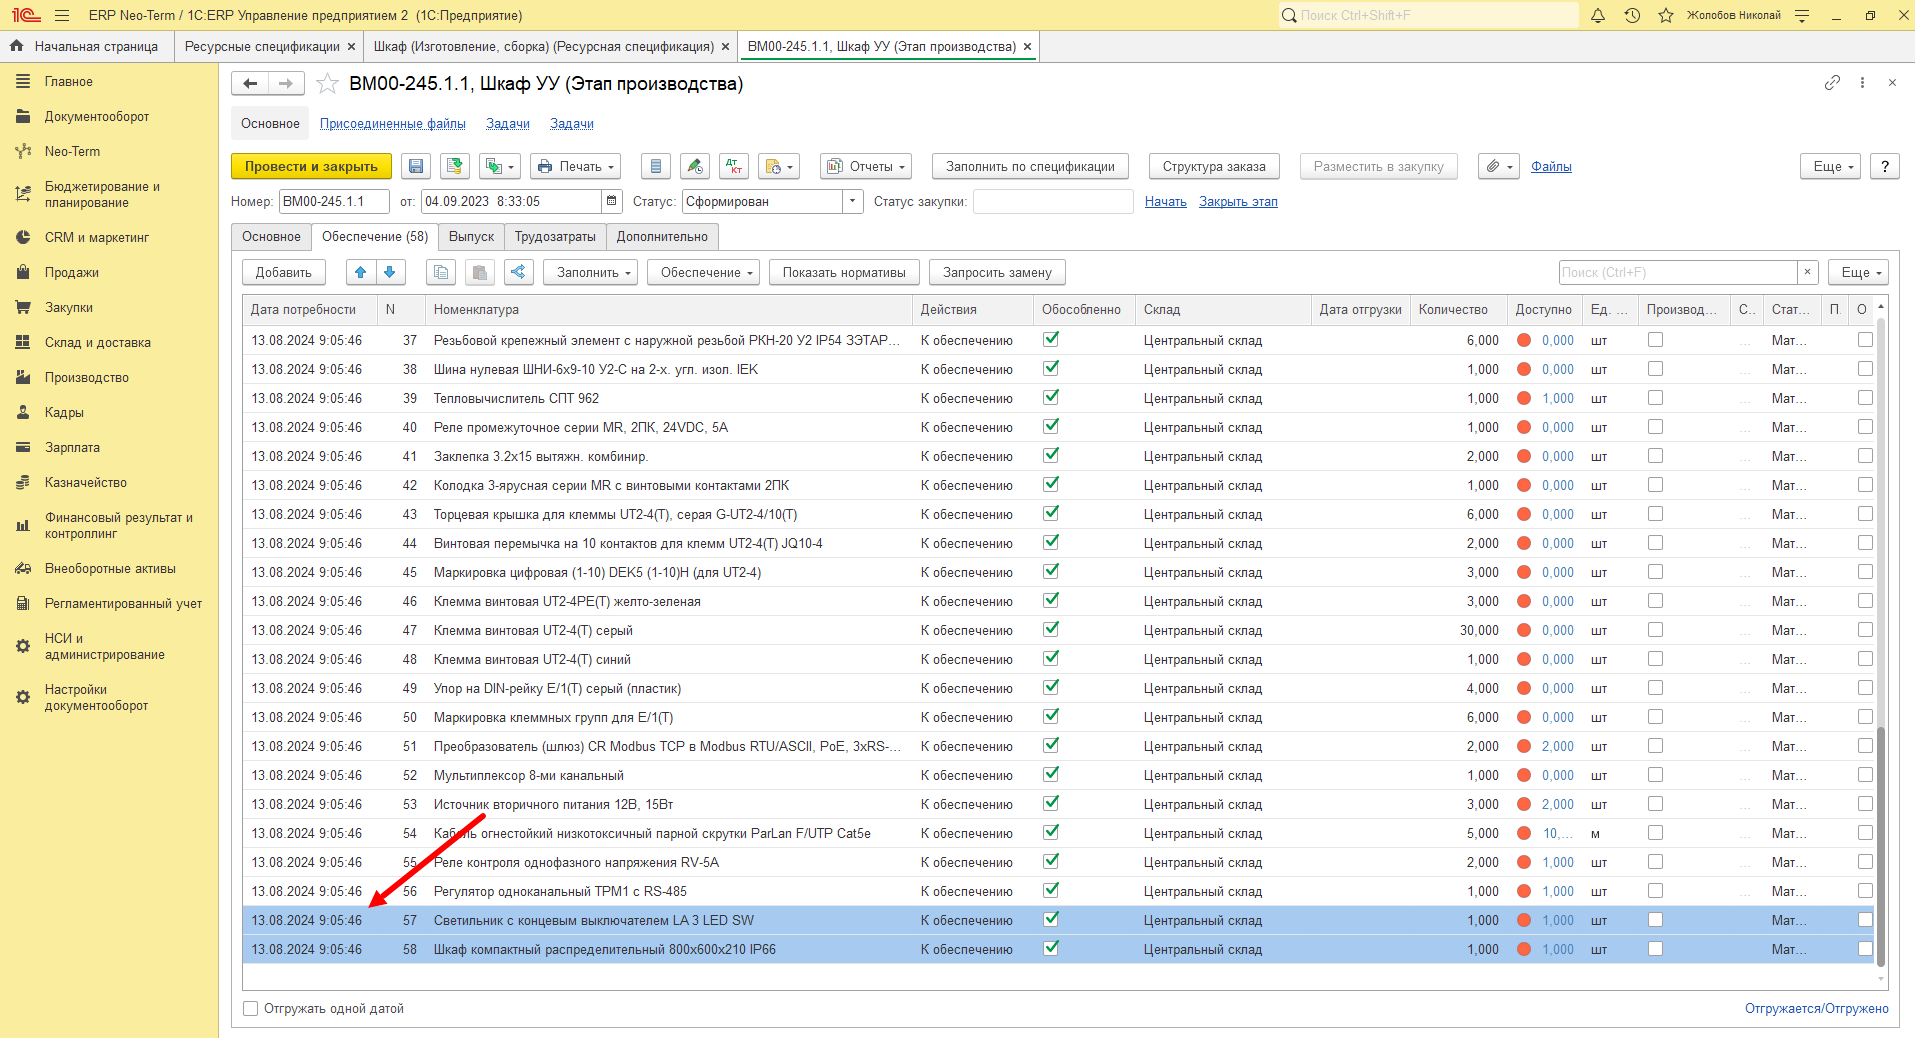Open the paperclip attachments dropdown
The height and width of the screenshot is (1038, 1915).
(1498, 167)
